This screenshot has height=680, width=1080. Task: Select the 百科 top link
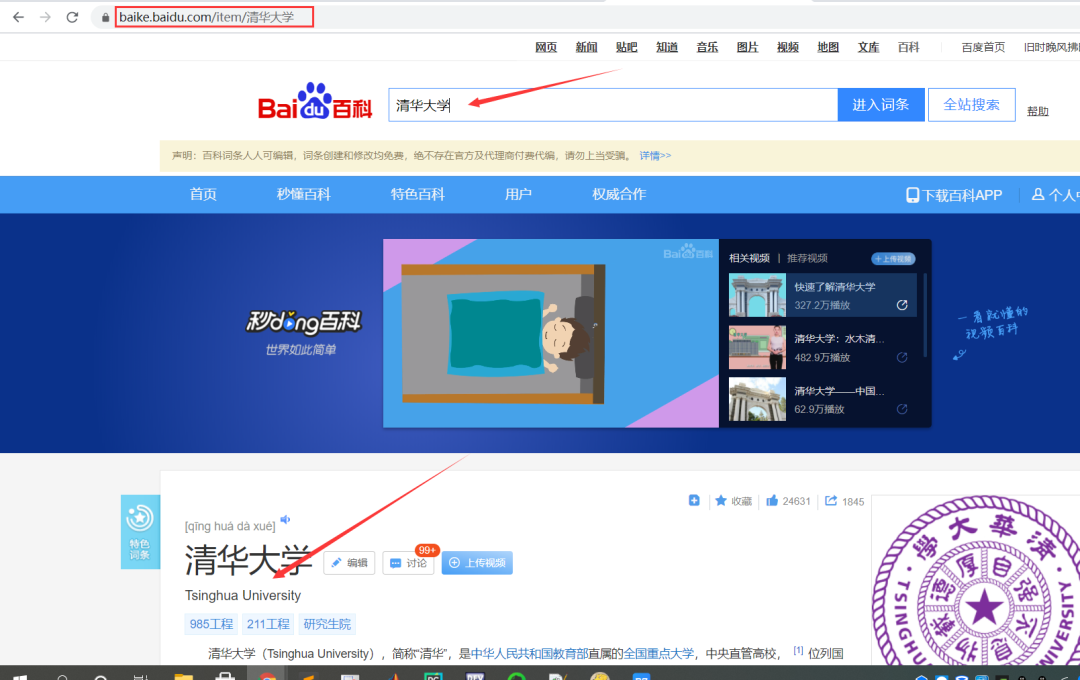point(908,48)
